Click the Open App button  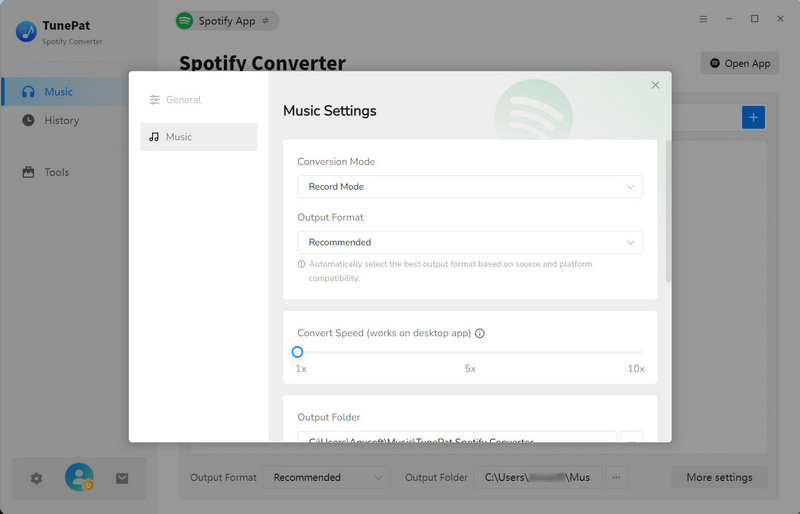(740, 63)
